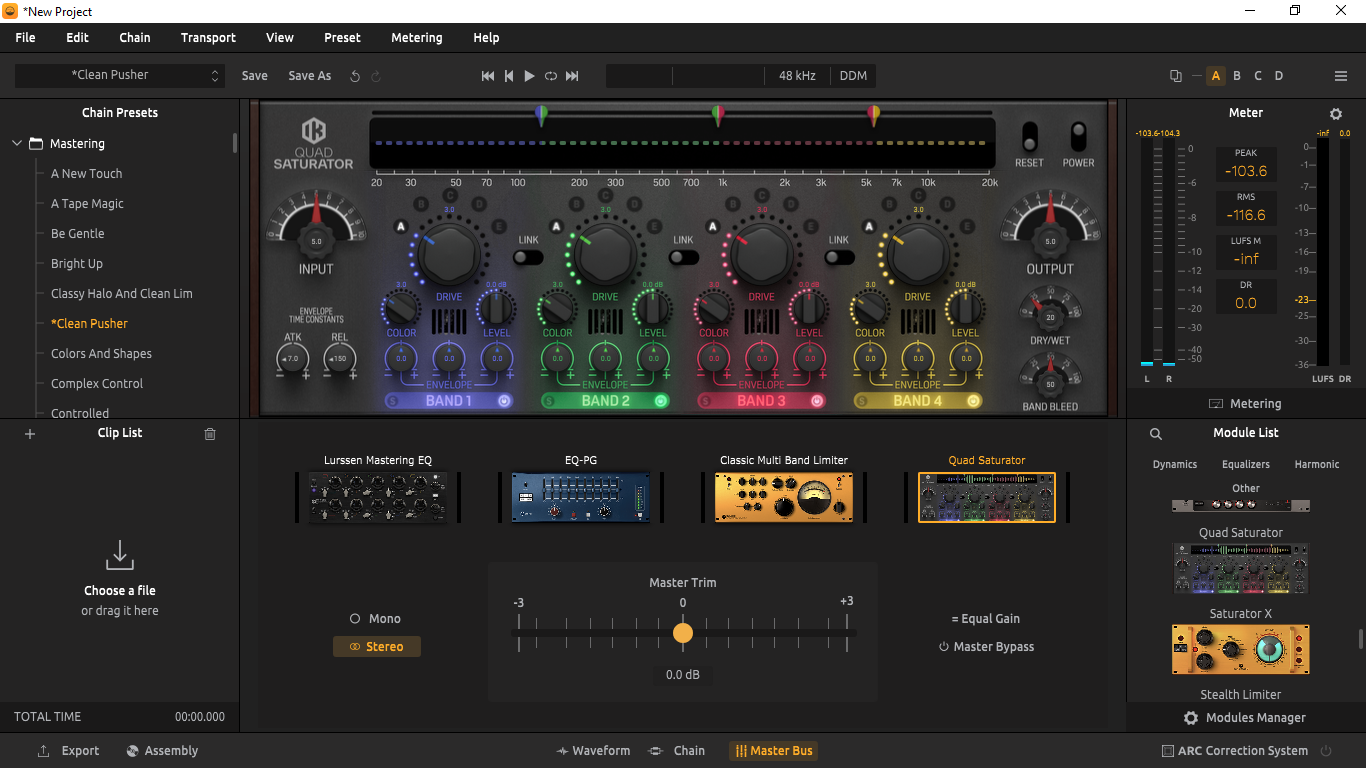The image size is (1366, 768).
Task: Toggle the LINK switch after Band 1
Action: 528,257
